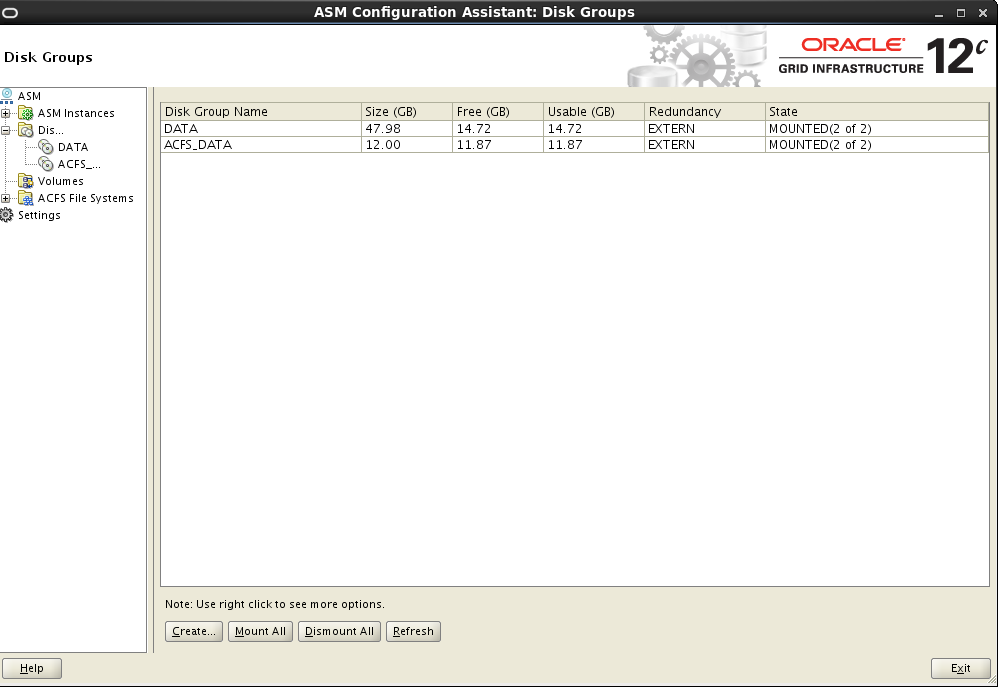Viewport: 1004px width, 688px height.
Task: Click the Volumes folder icon
Action: (x=26, y=181)
